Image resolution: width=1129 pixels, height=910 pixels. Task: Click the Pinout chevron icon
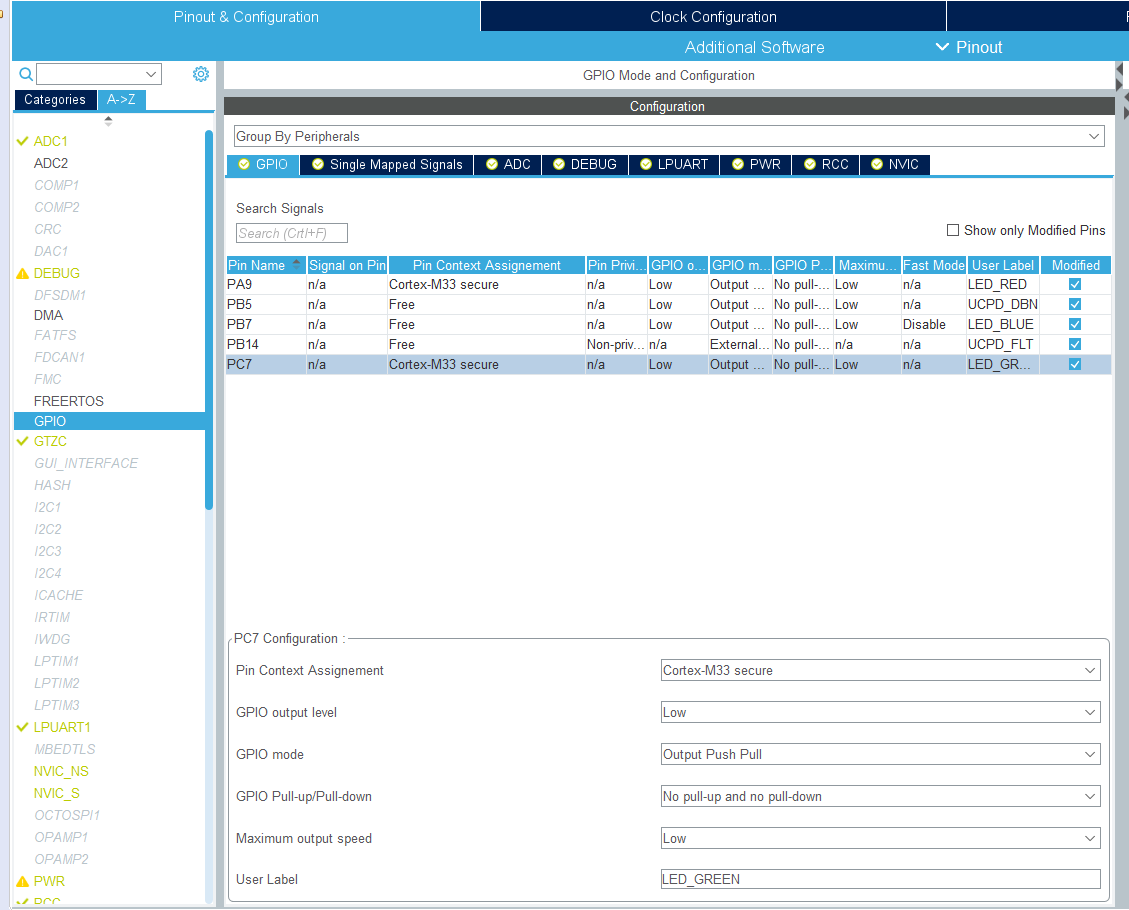941,47
